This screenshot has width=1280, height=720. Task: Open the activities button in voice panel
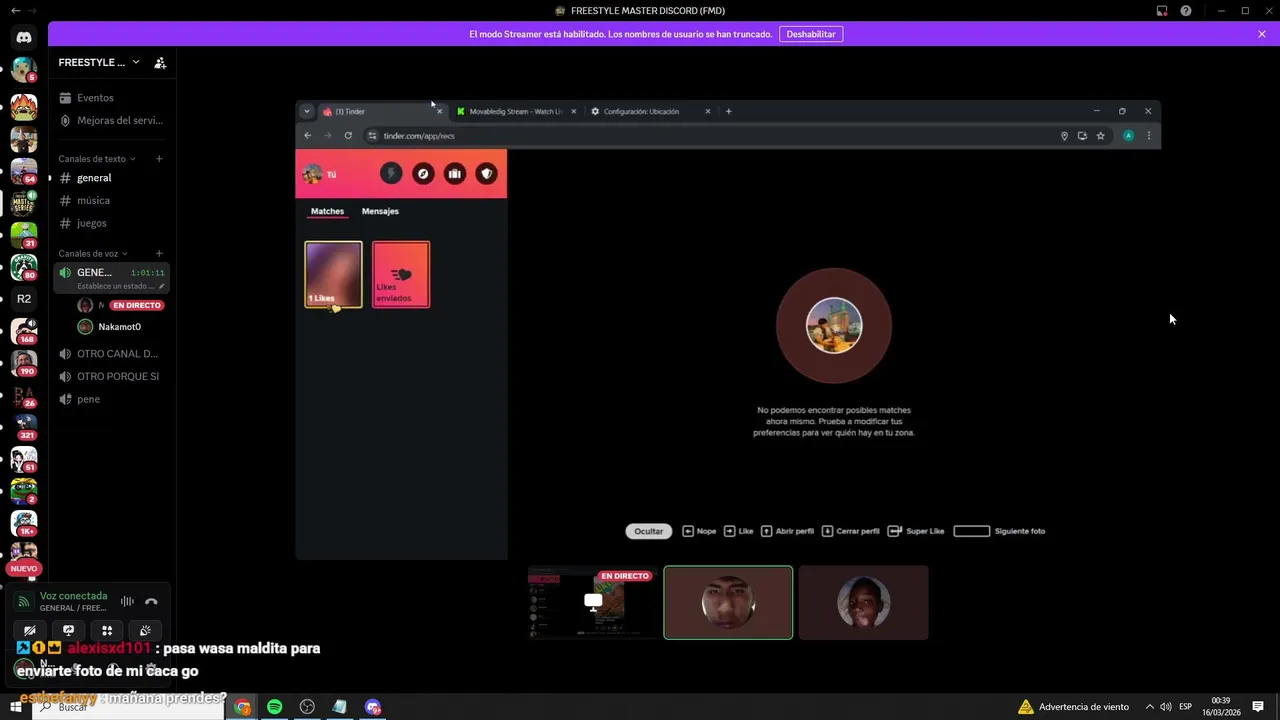[x=107, y=631]
